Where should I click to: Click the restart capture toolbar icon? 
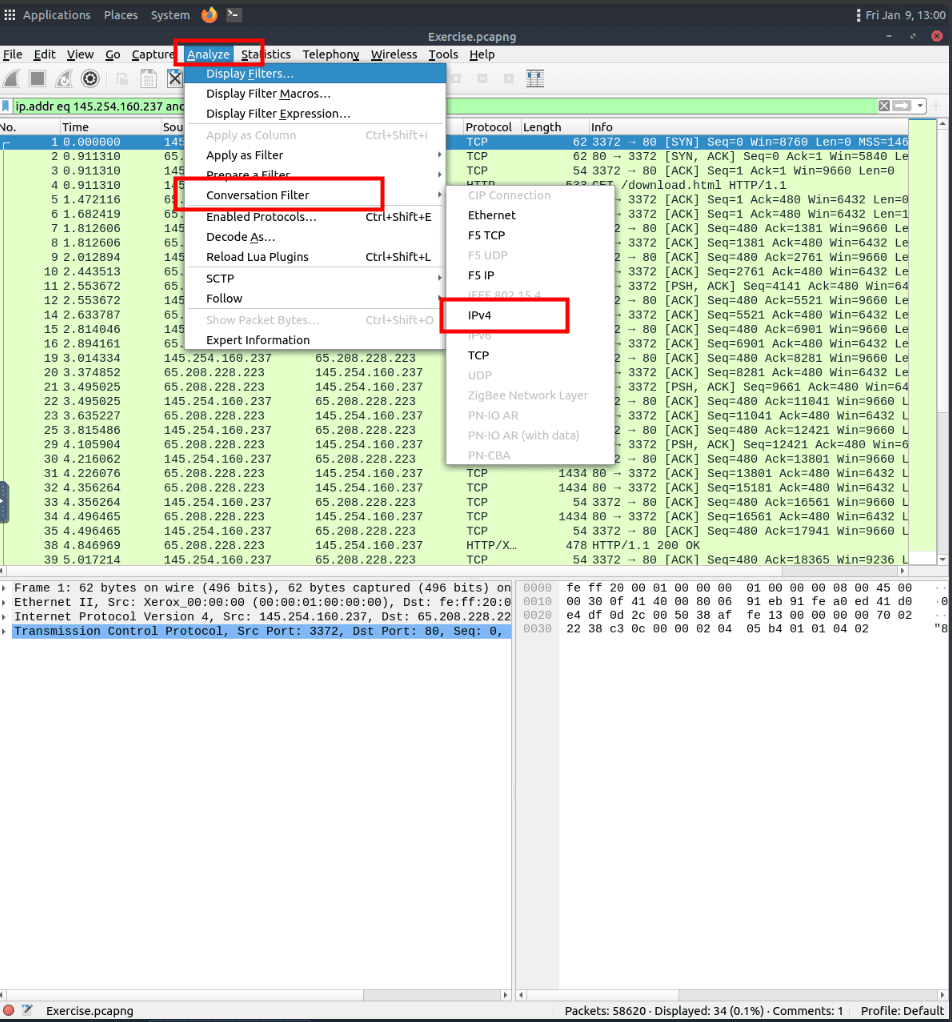point(64,79)
